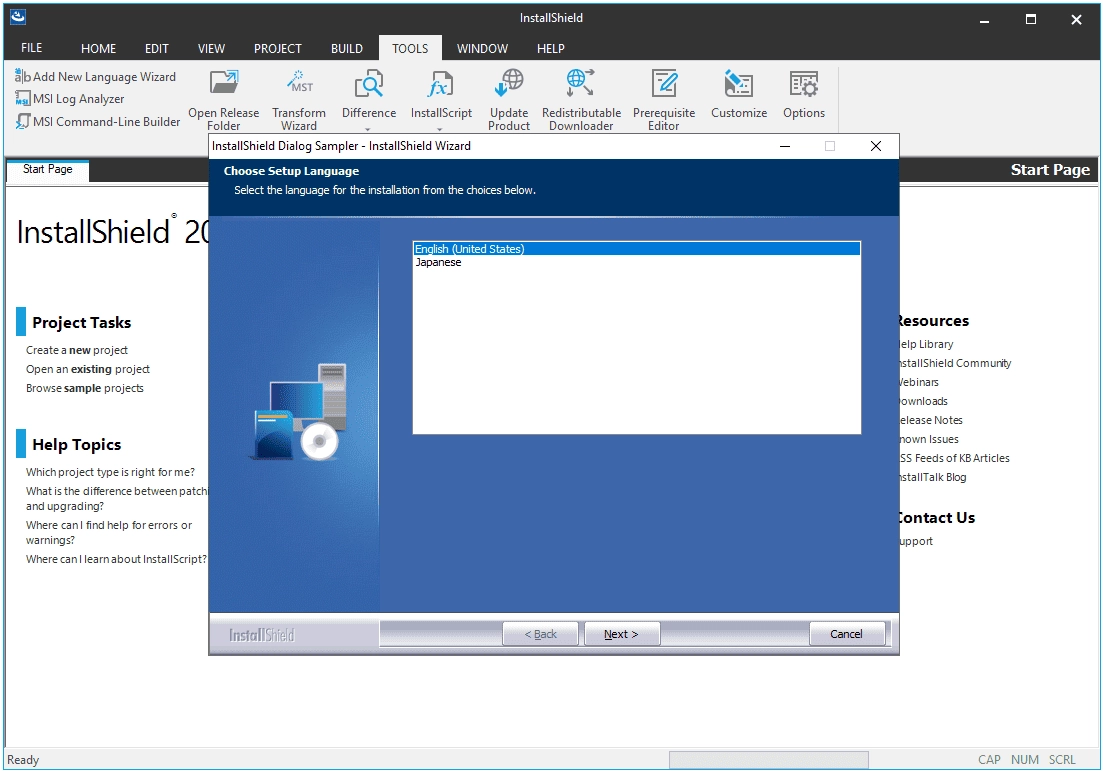Open 'Where can I learn about InstallScript?'
The width and height of the screenshot is (1103, 771).
(116, 559)
